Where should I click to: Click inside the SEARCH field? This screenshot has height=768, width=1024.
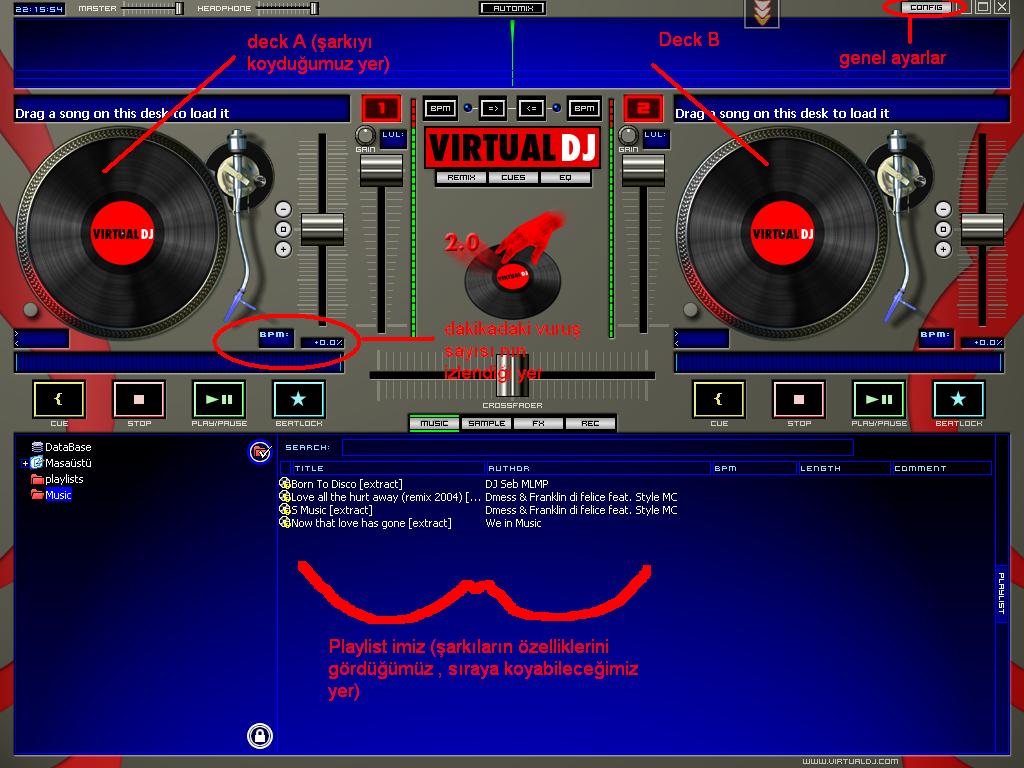pyautogui.click(x=598, y=447)
